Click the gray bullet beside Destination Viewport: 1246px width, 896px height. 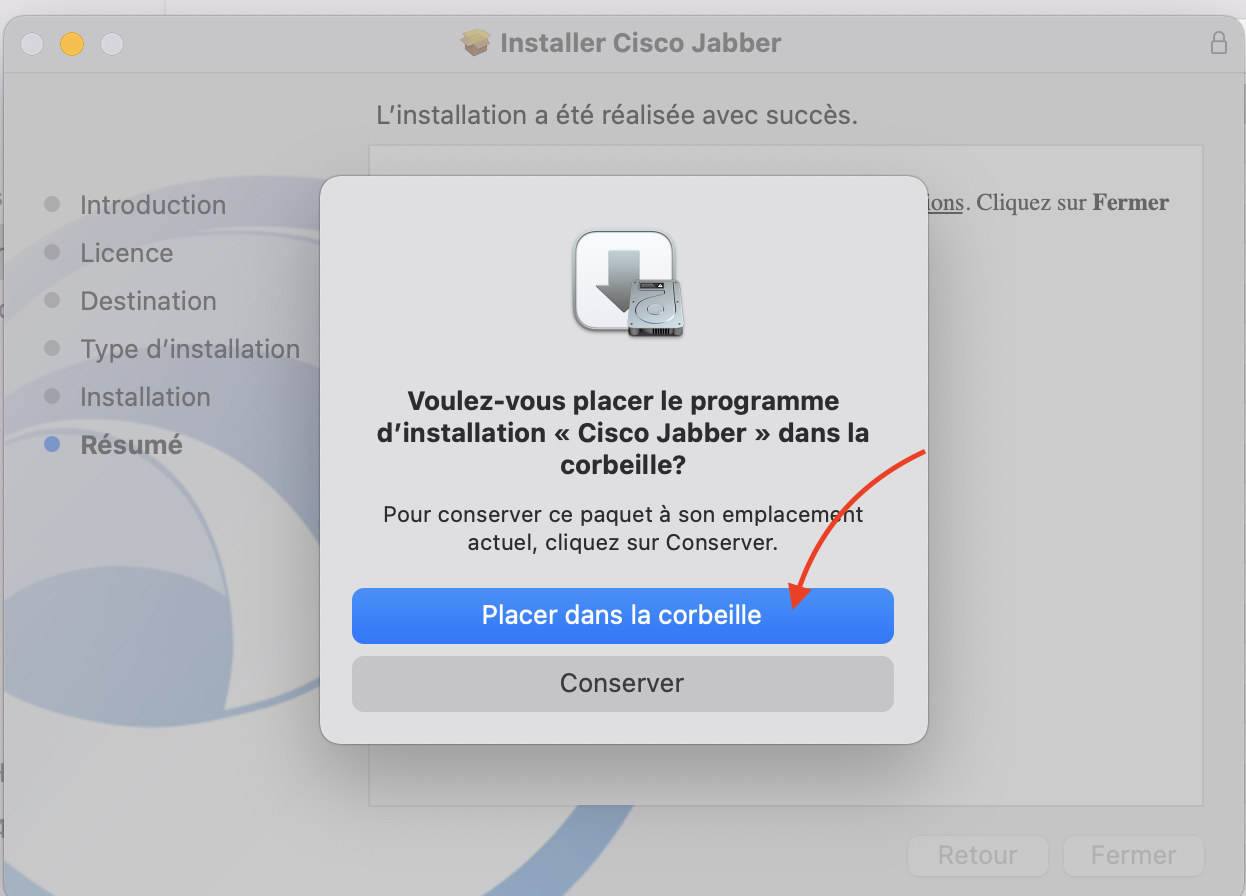[52, 301]
